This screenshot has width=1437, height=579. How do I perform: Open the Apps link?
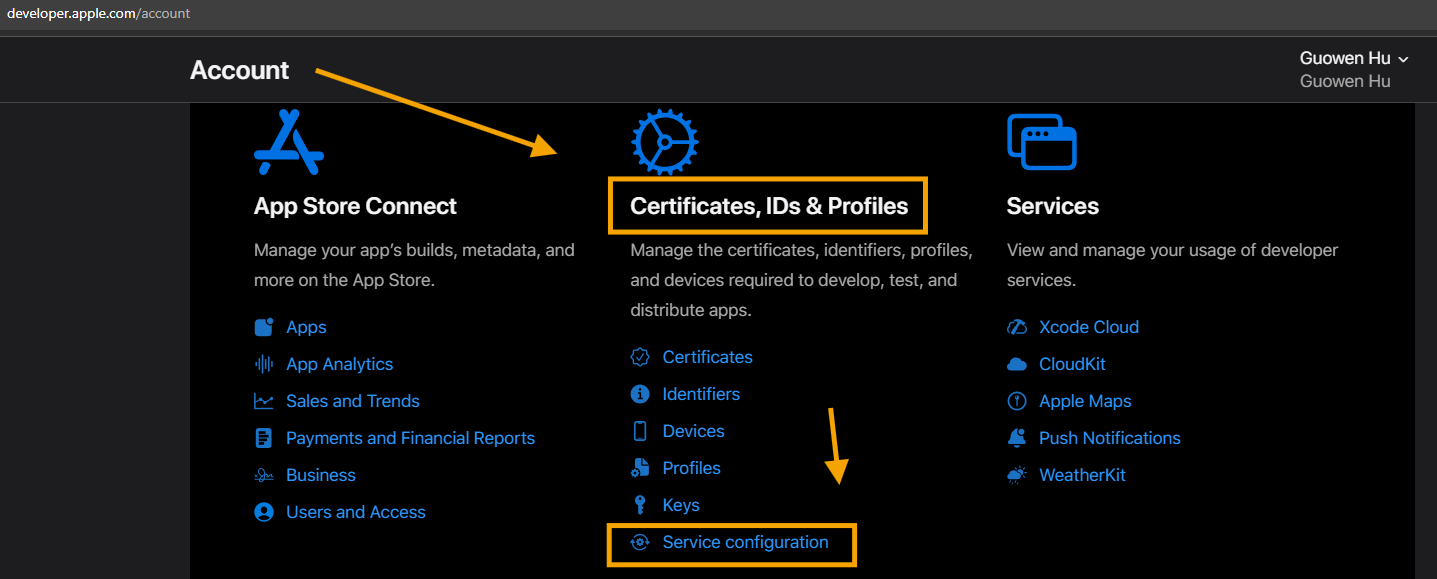(x=306, y=327)
